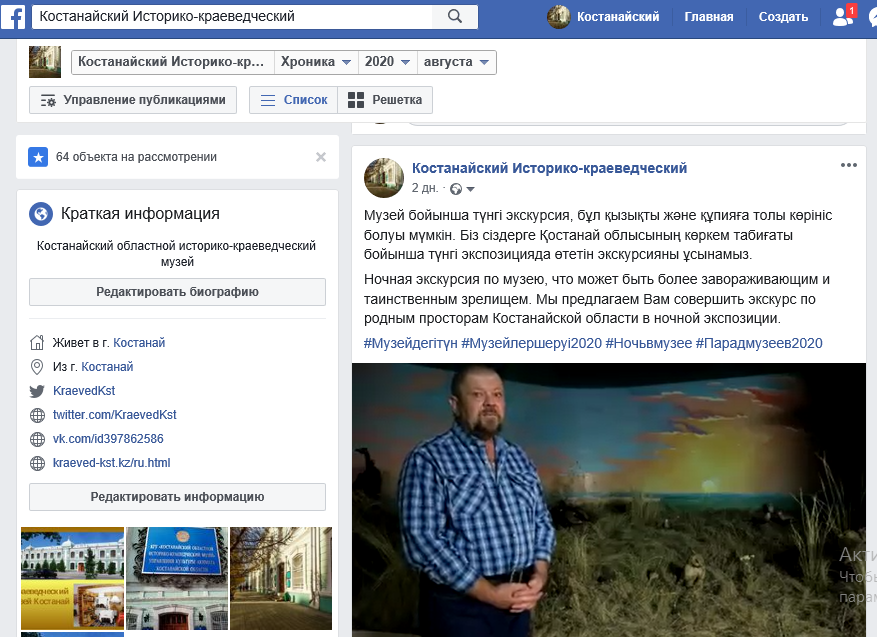Select the Костанайский Историко-кр... timeline button

pos(172,62)
